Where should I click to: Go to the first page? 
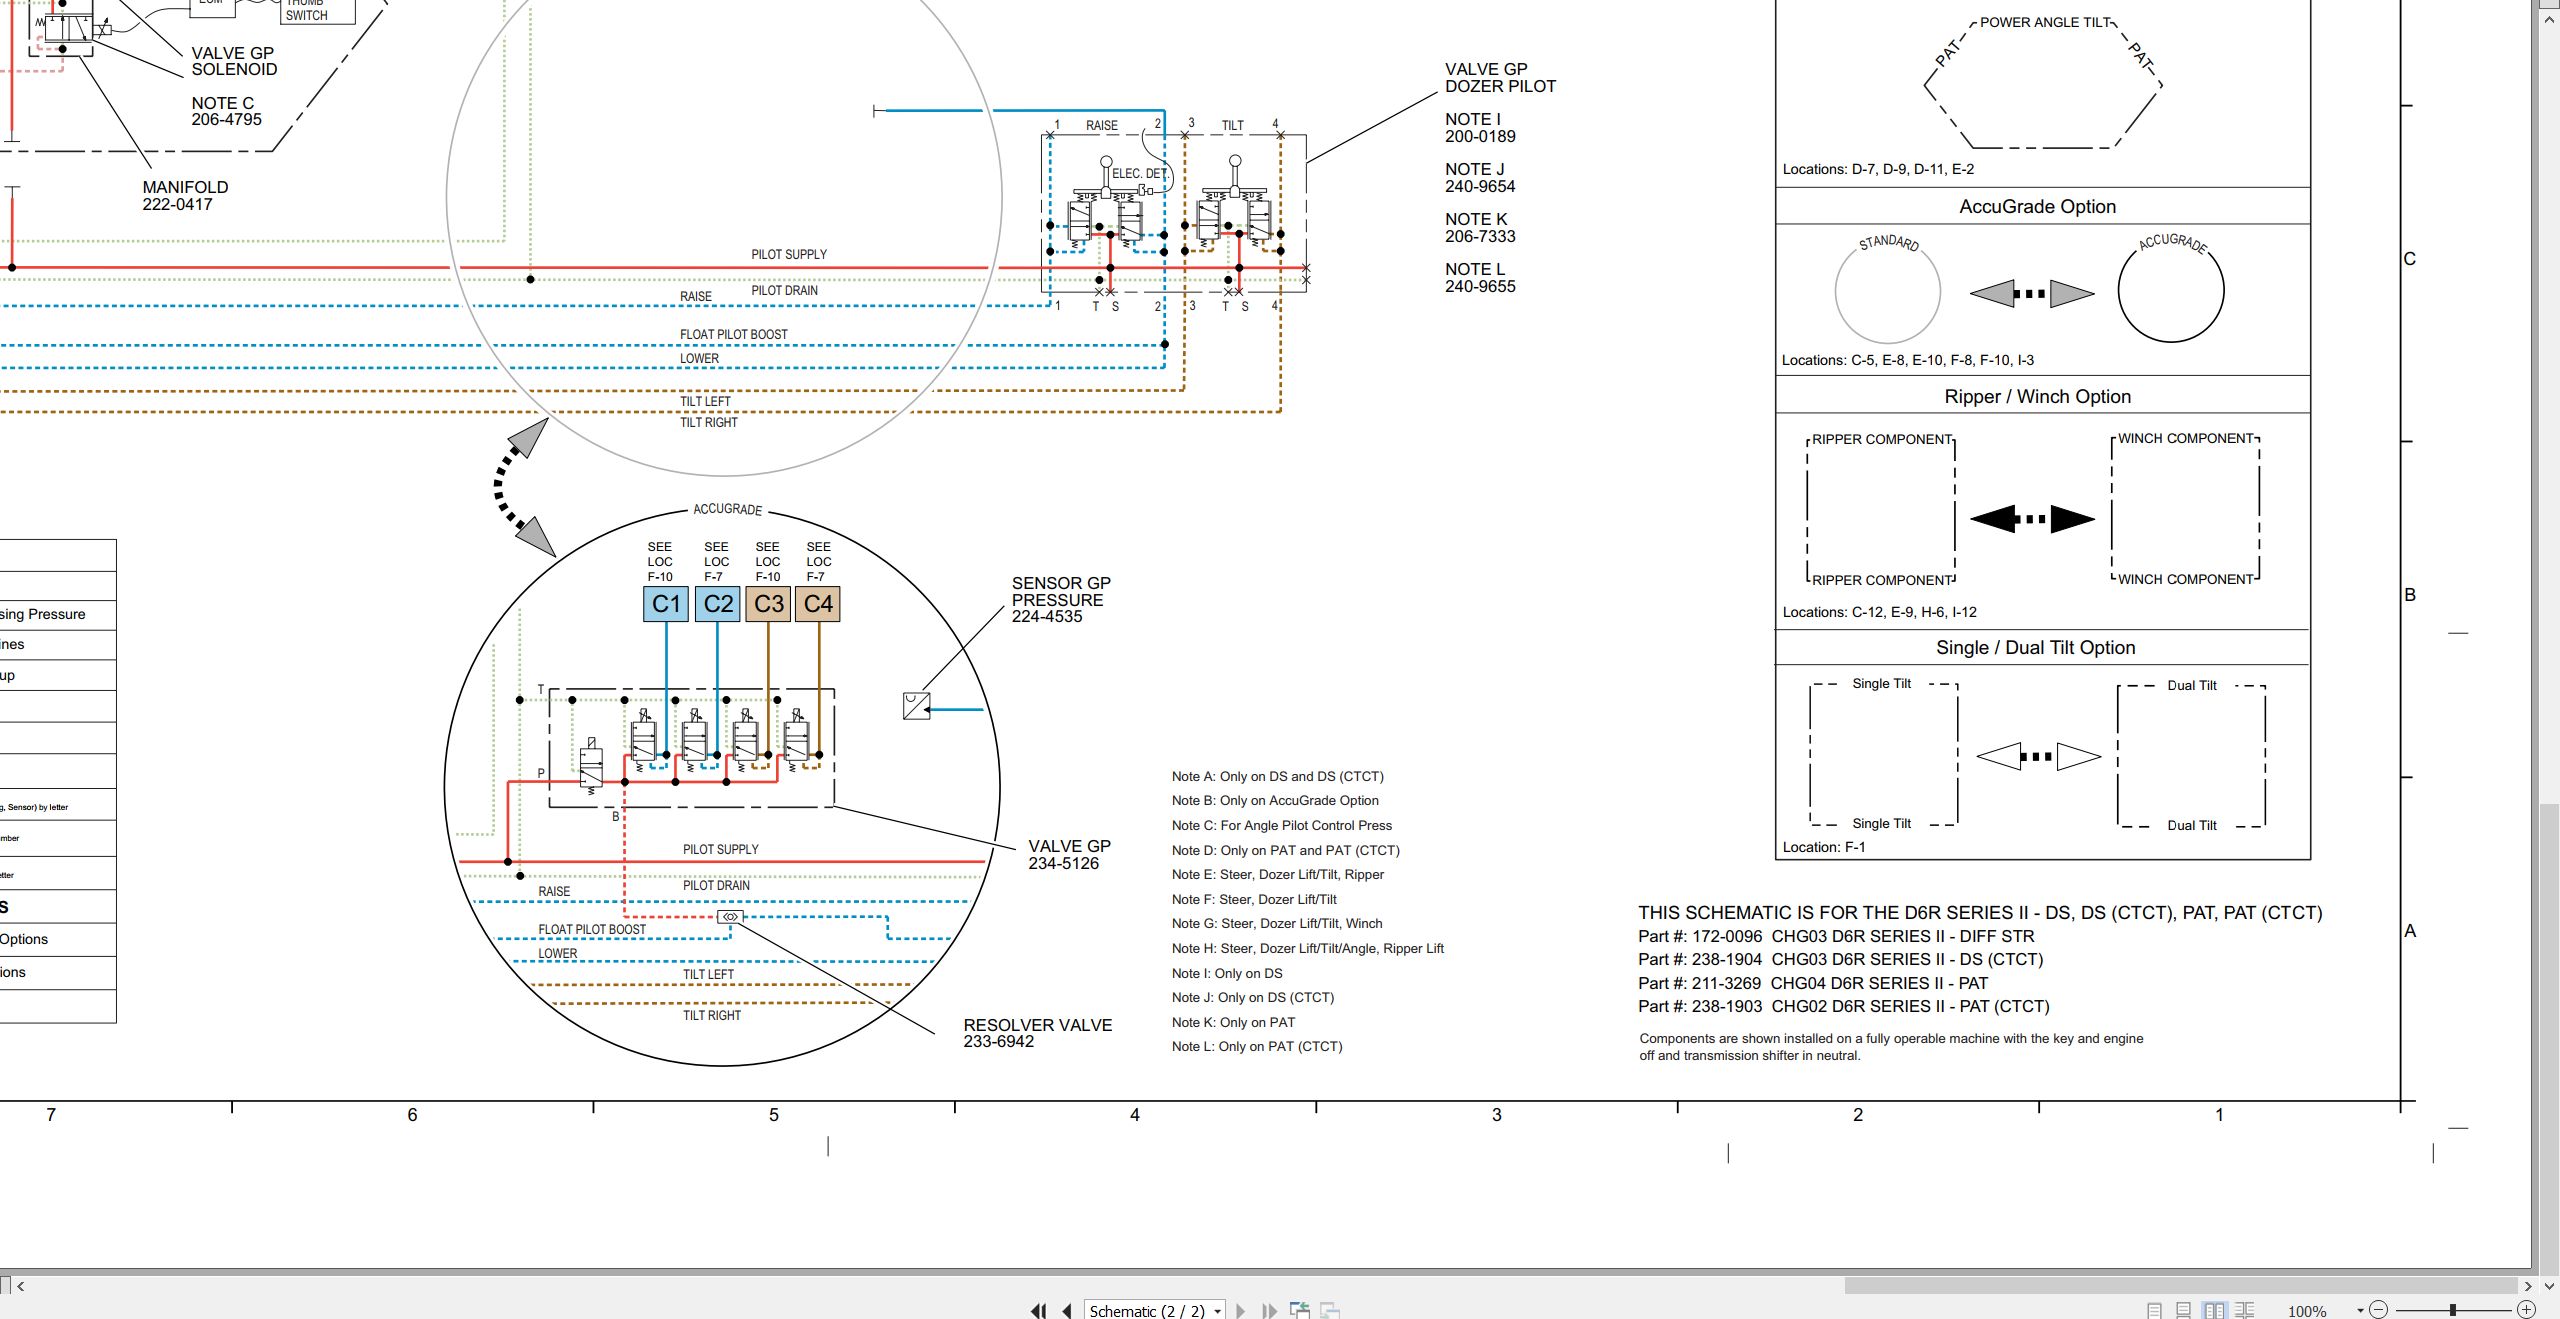pos(1038,1310)
